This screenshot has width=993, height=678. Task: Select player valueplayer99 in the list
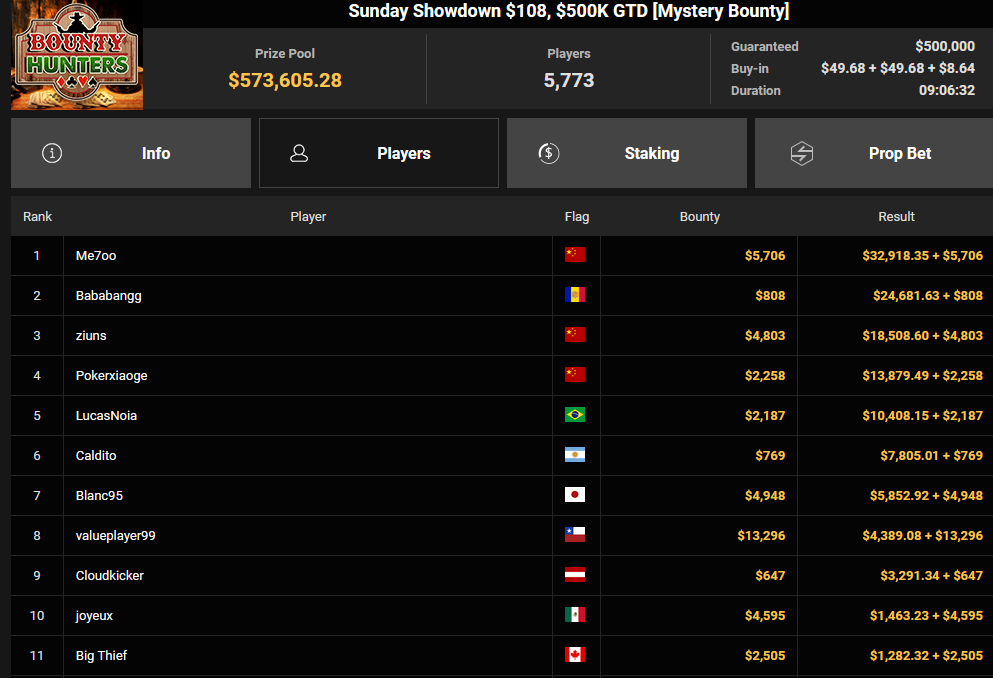click(x=502, y=536)
